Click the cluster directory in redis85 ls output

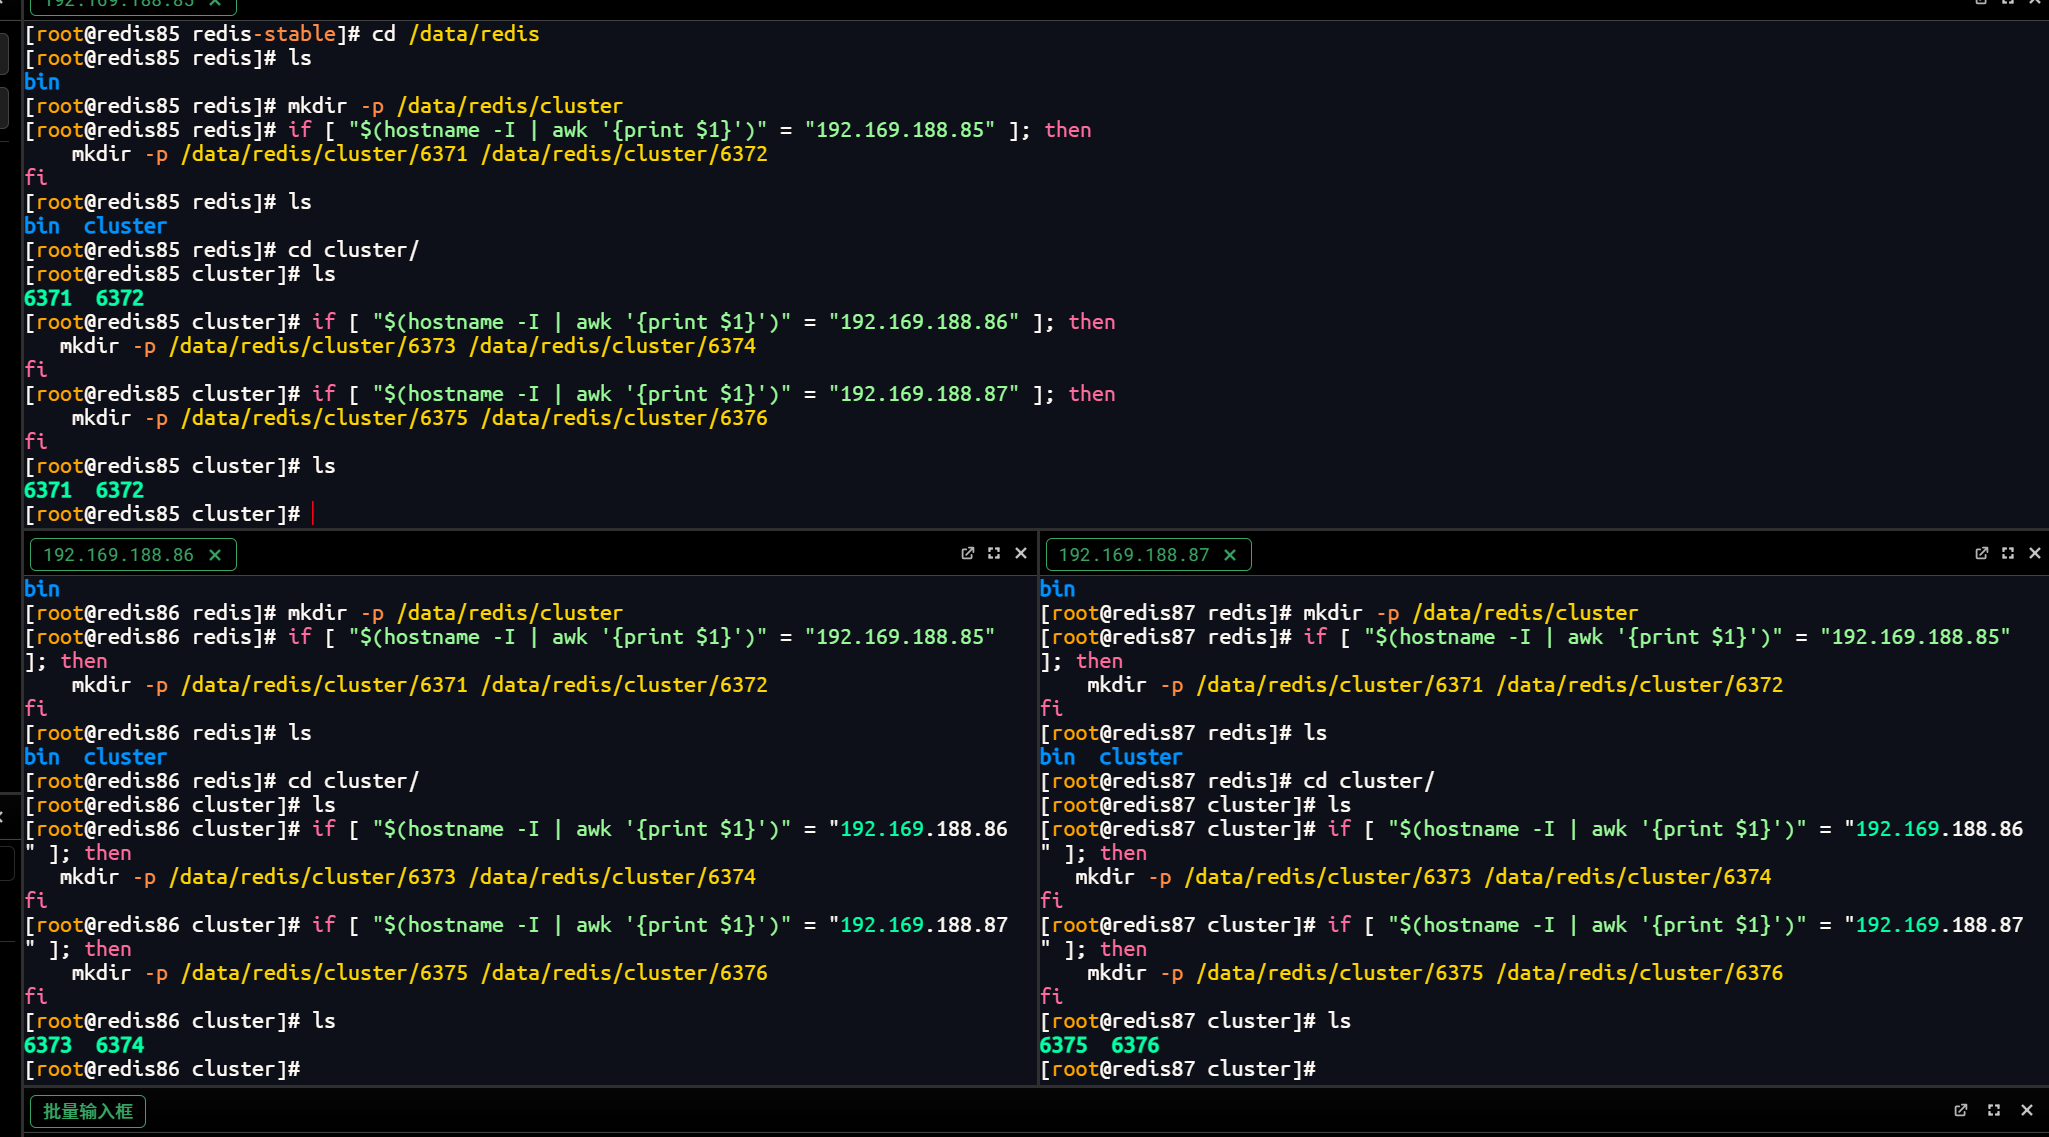click(x=125, y=226)
